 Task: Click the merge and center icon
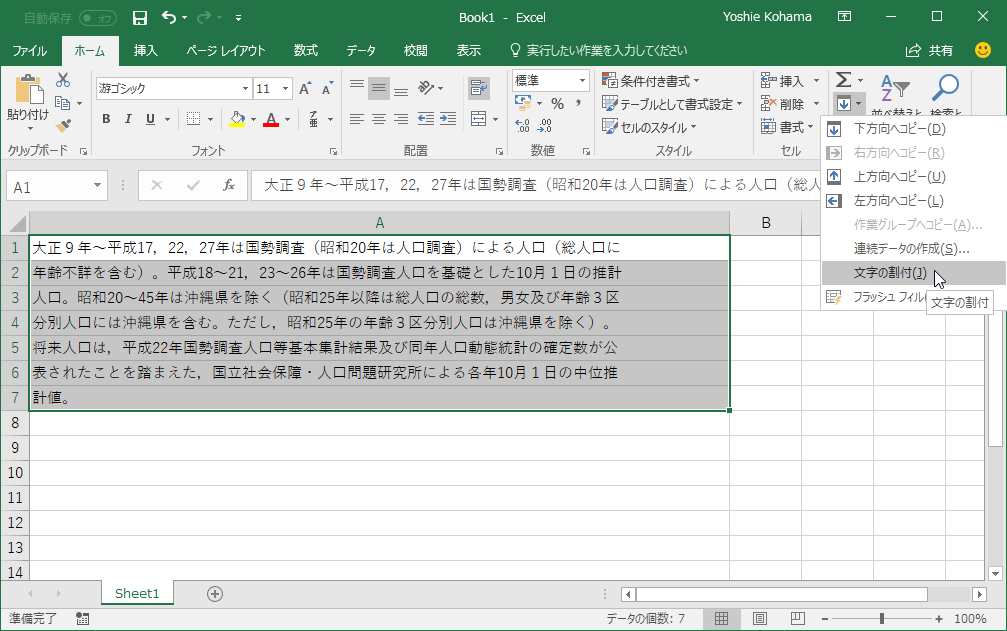tap(478, 119)
